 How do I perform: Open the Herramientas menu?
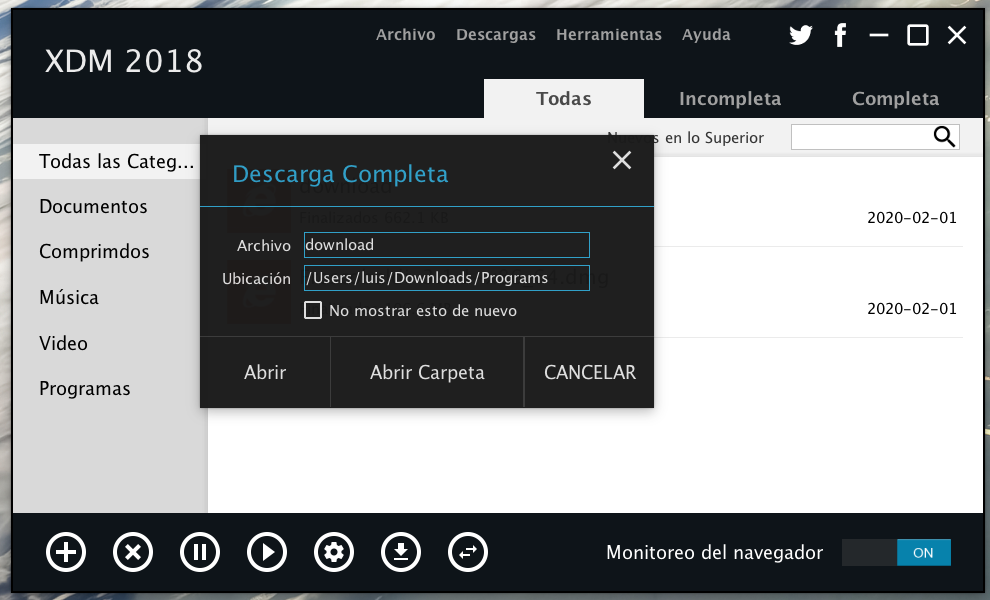coord(609,35)
